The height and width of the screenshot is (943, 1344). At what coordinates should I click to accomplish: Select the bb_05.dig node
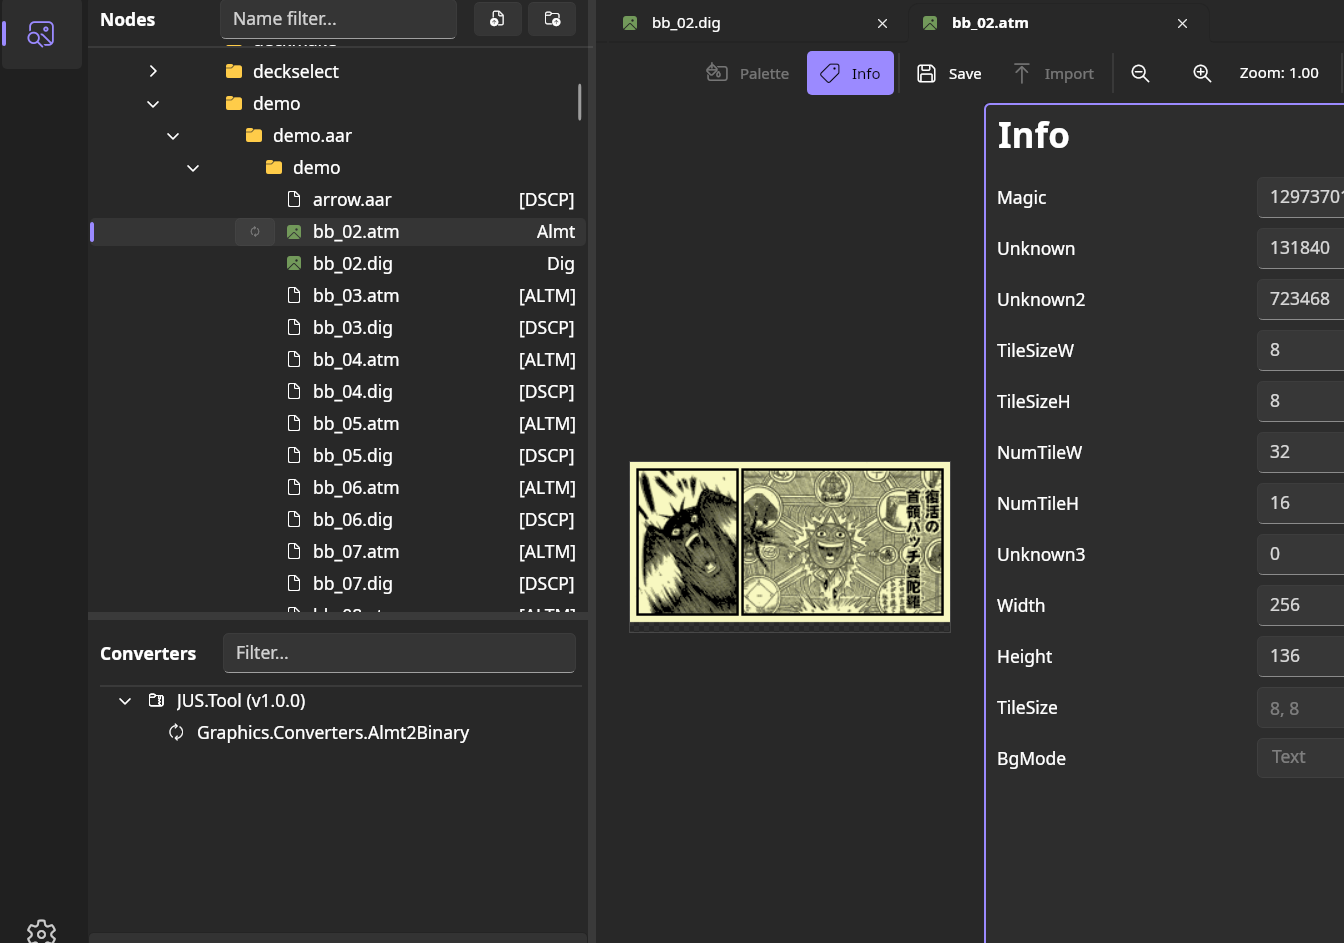pyautogui.click(x=338, y=456)
